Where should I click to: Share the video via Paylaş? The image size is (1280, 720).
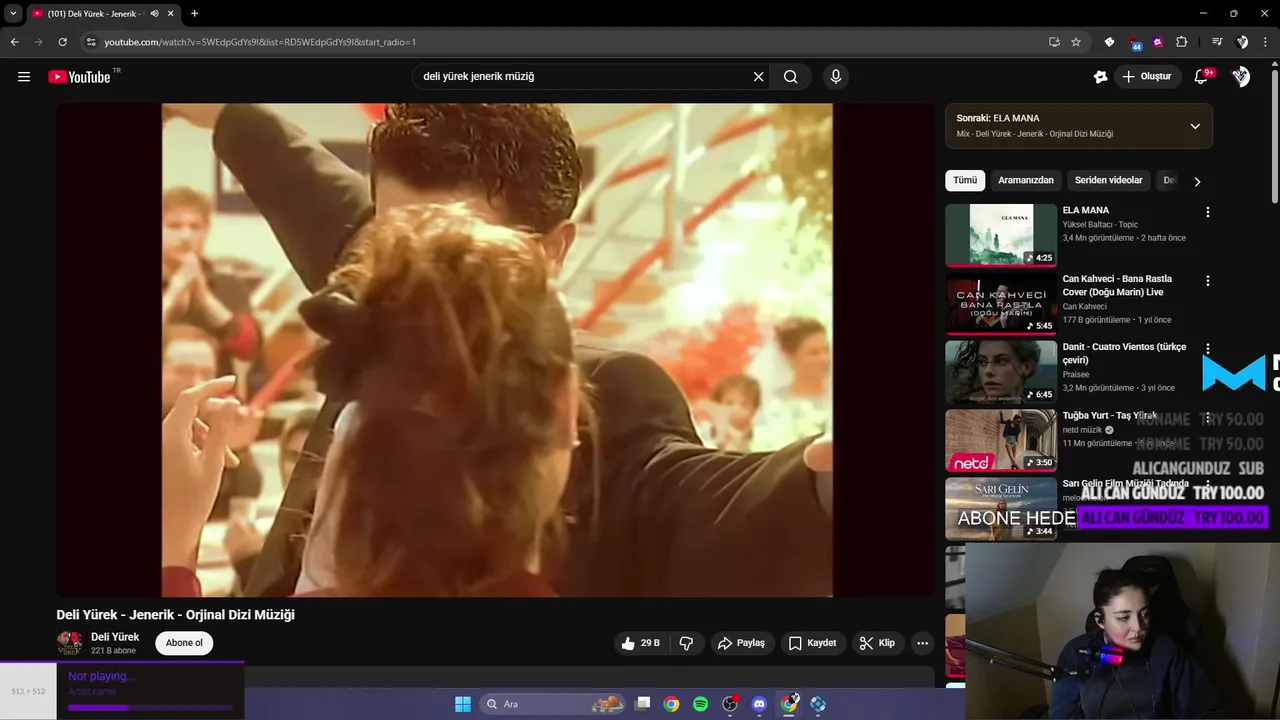pos(741,643)
